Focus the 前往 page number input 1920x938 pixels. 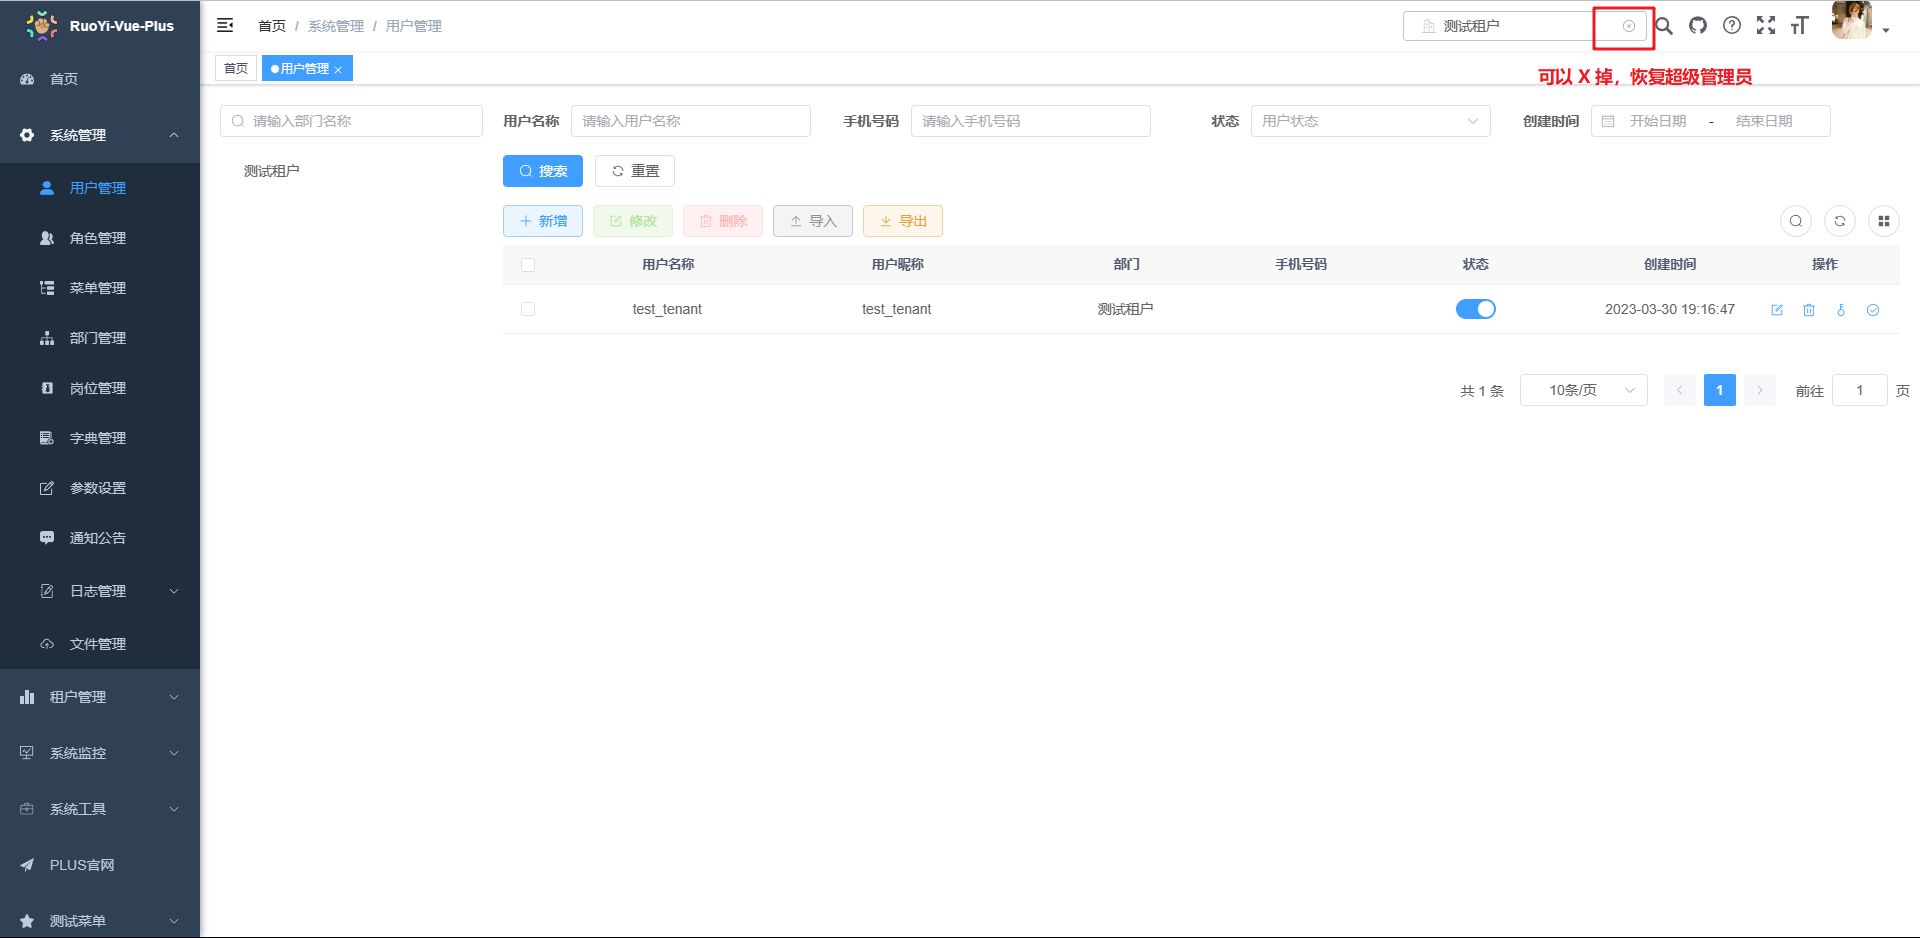pos(1860,390)
